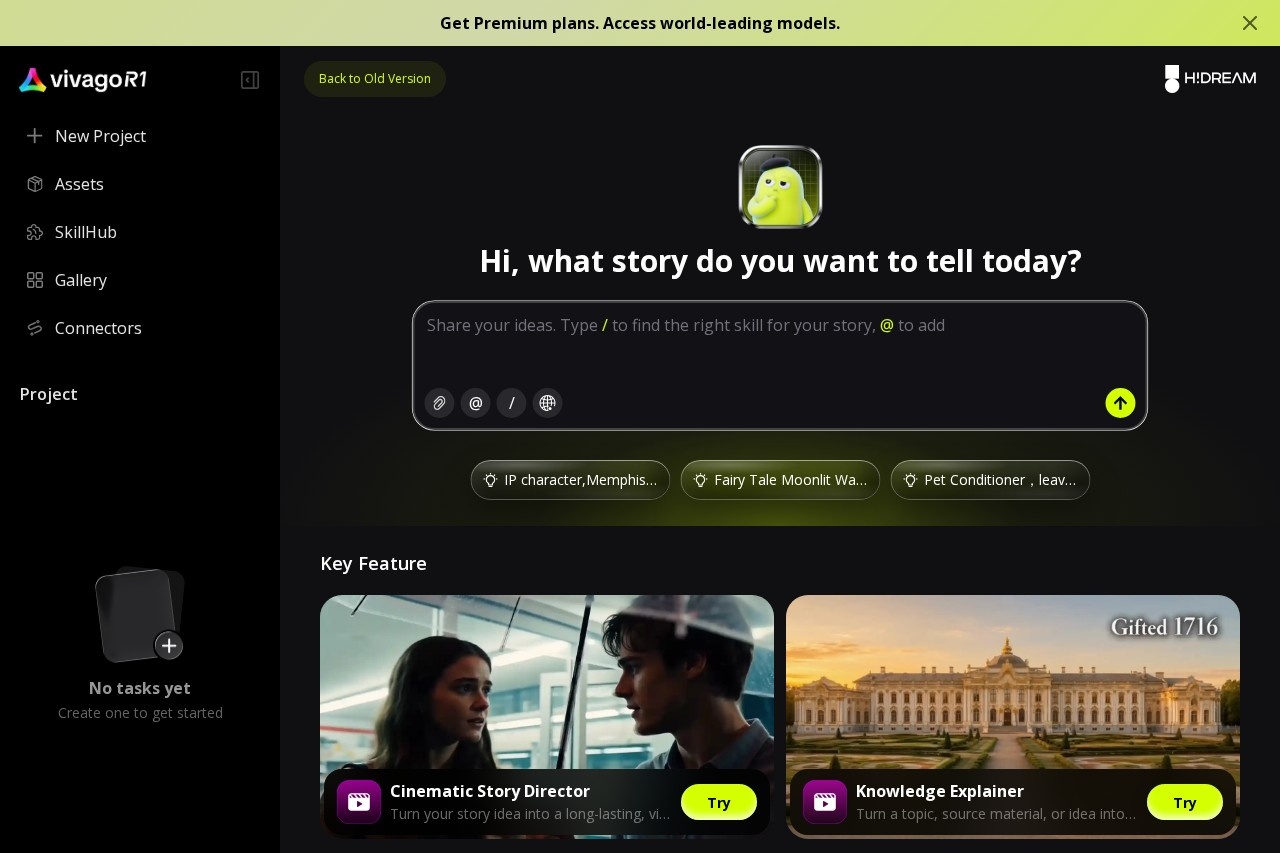Attach a file with paperclip icon
The height and width of the screenshot is (853, 1280).
tap(439, 403)
